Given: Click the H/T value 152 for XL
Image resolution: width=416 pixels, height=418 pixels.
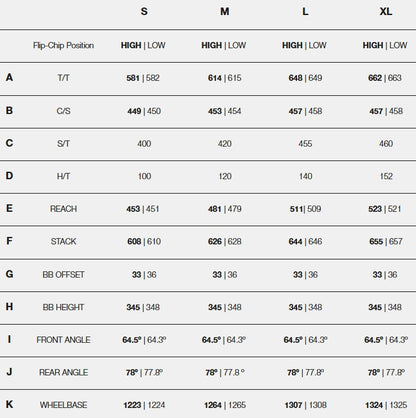Looking at the screenshot, I should click(x=386, y=176).
